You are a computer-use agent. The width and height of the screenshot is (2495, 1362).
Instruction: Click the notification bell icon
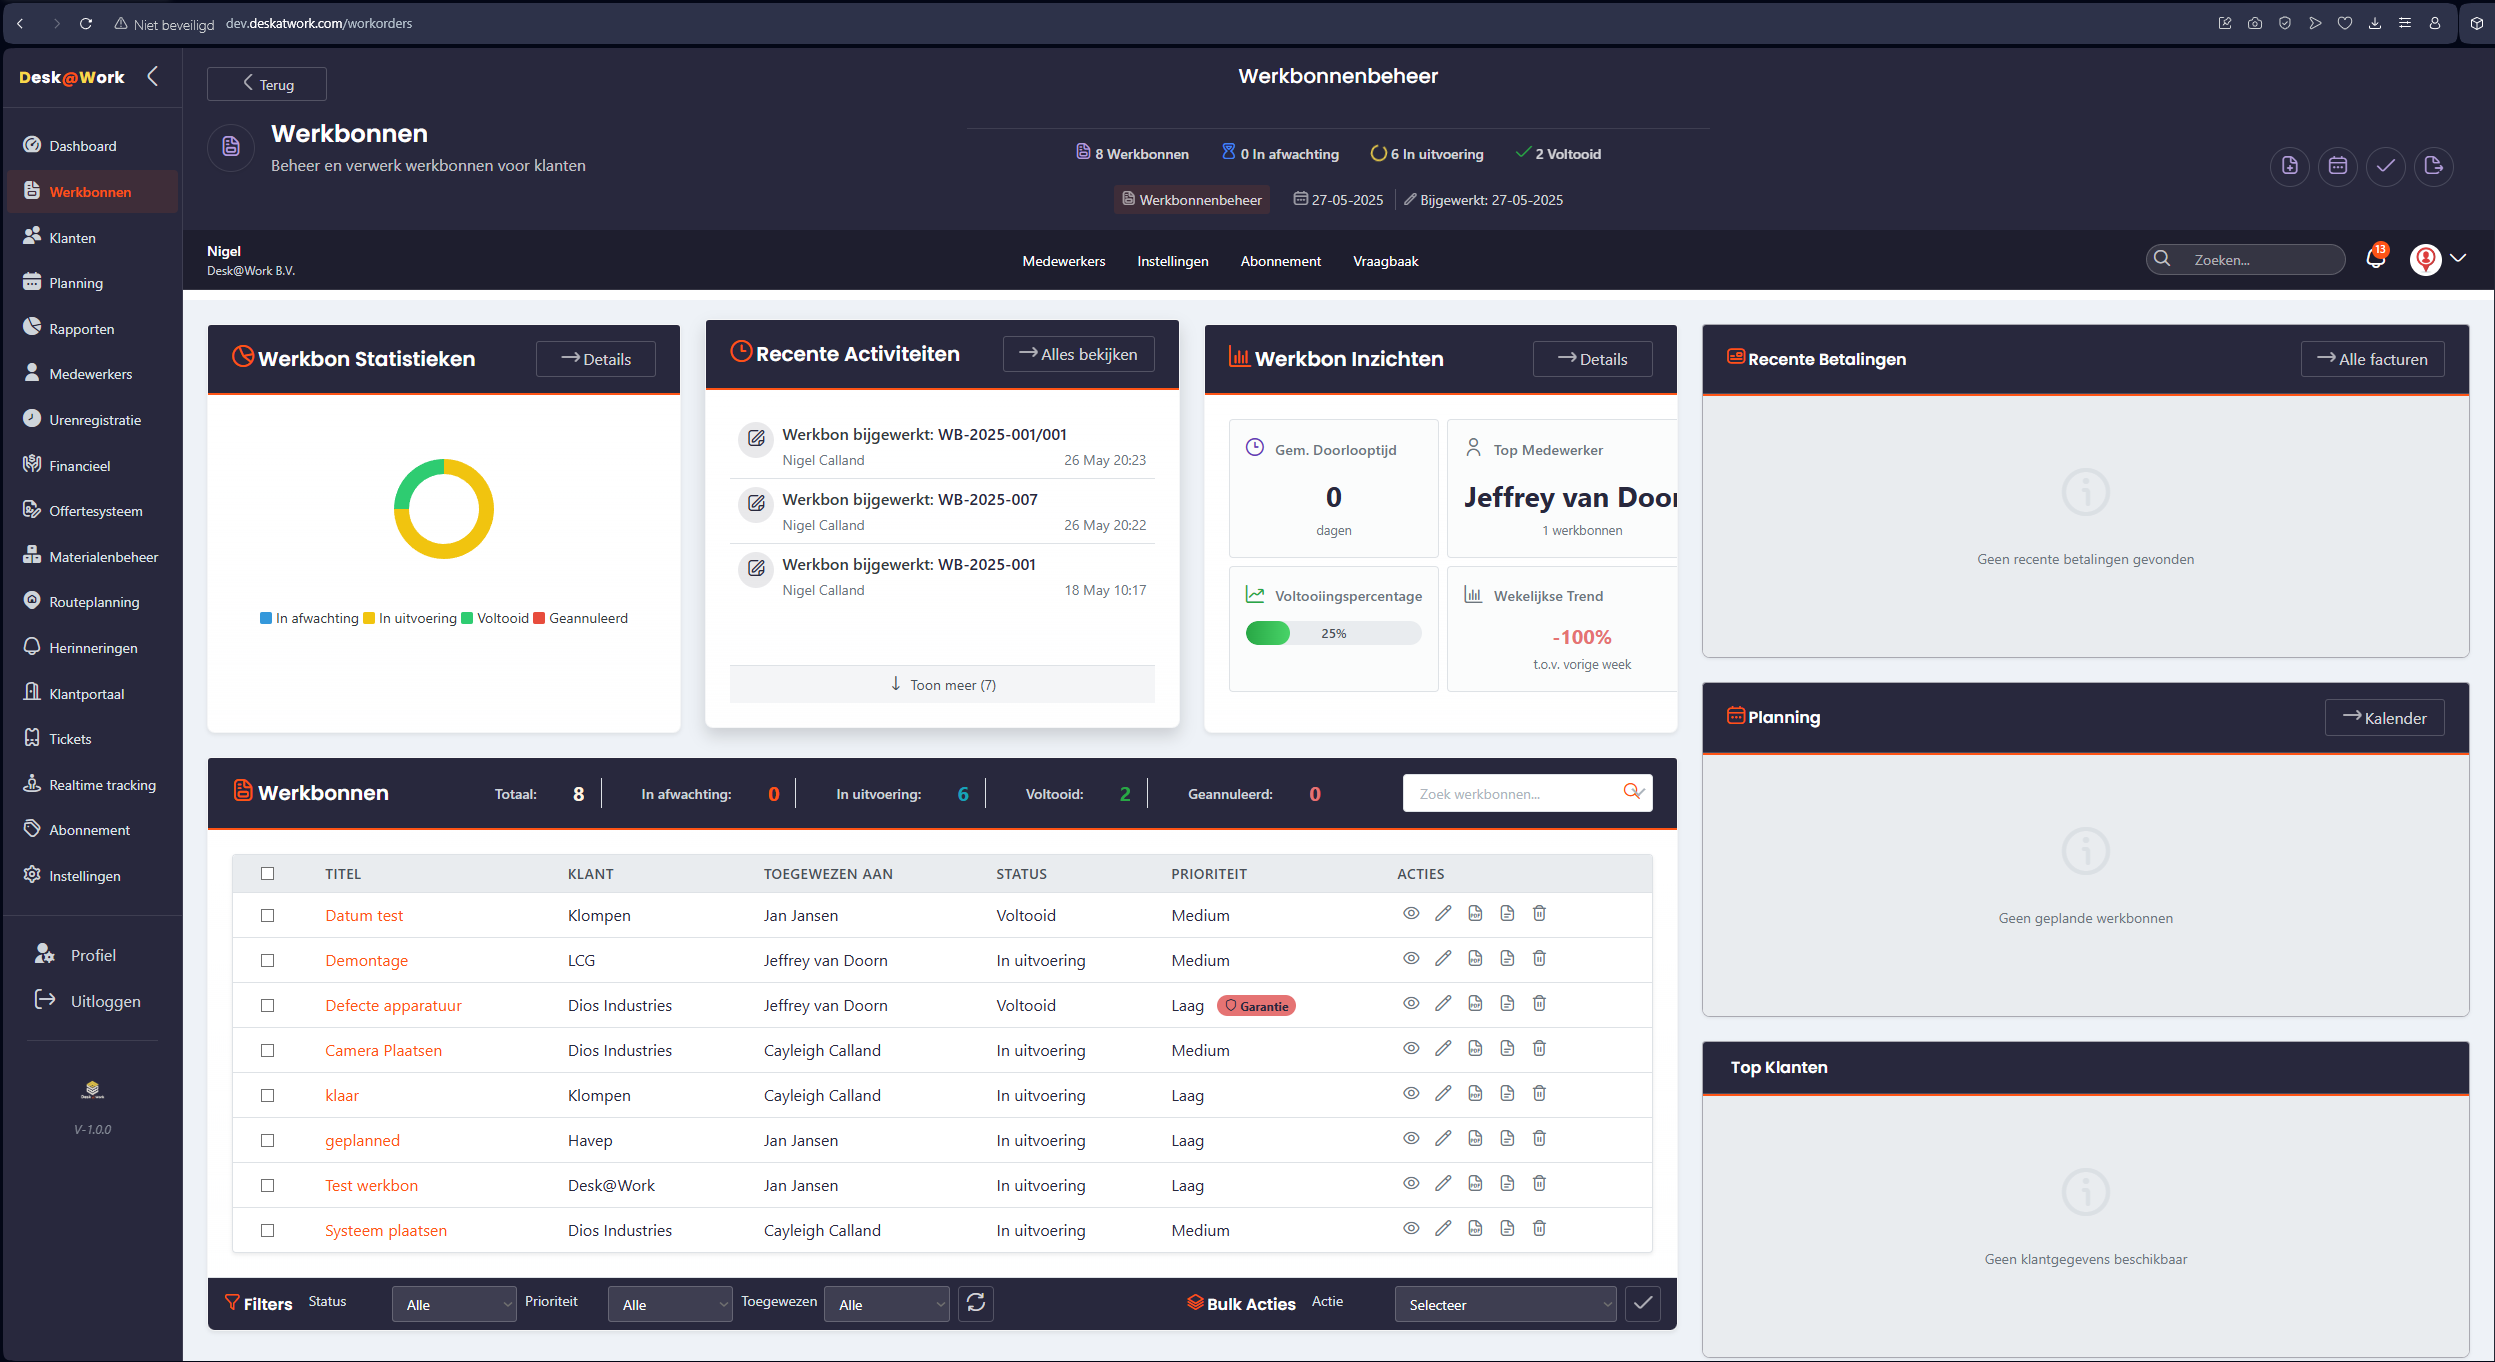click(2376, 260)
